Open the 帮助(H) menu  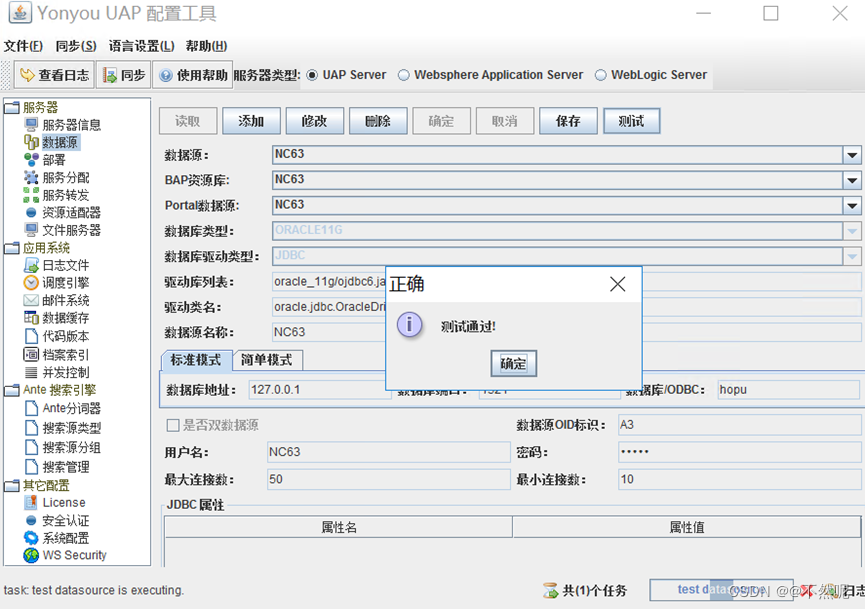pos(206,46)
